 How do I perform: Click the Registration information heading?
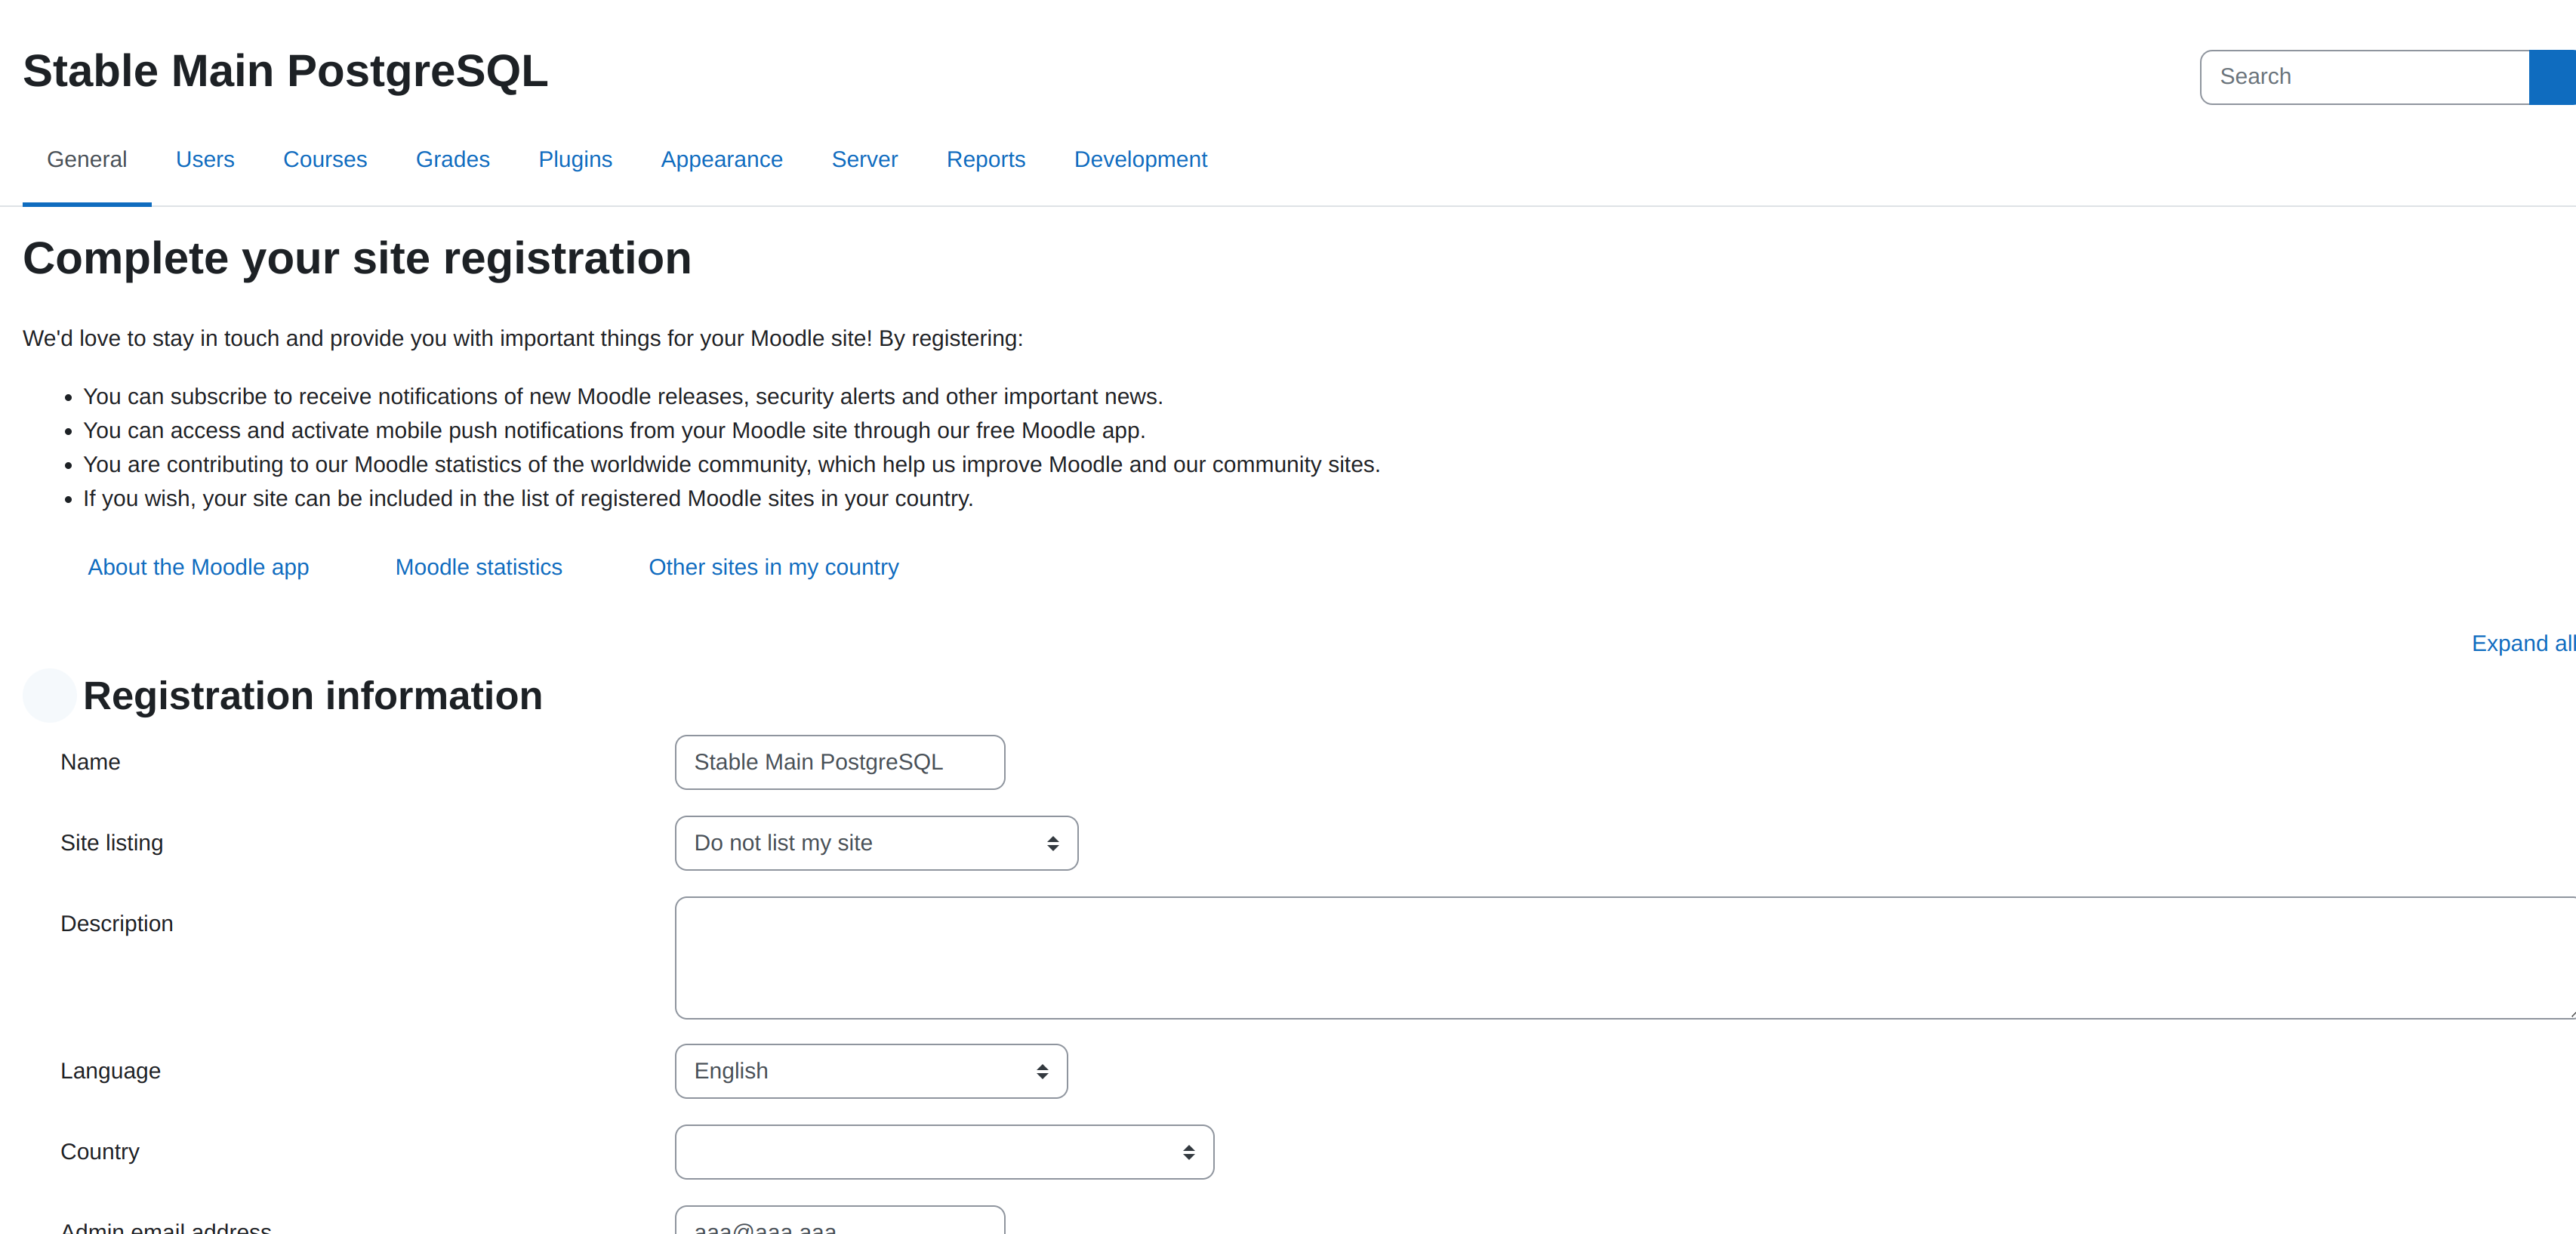point(312,696)
